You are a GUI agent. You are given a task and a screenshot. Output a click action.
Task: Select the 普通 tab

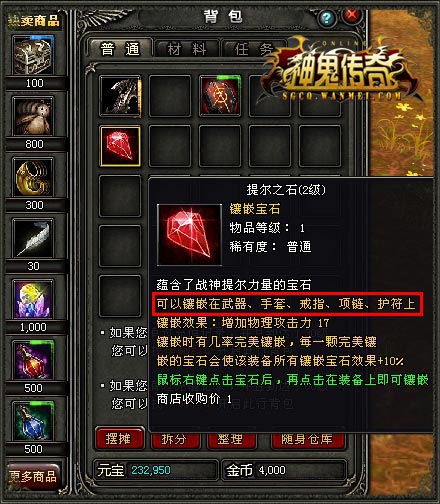pos(120,49)
